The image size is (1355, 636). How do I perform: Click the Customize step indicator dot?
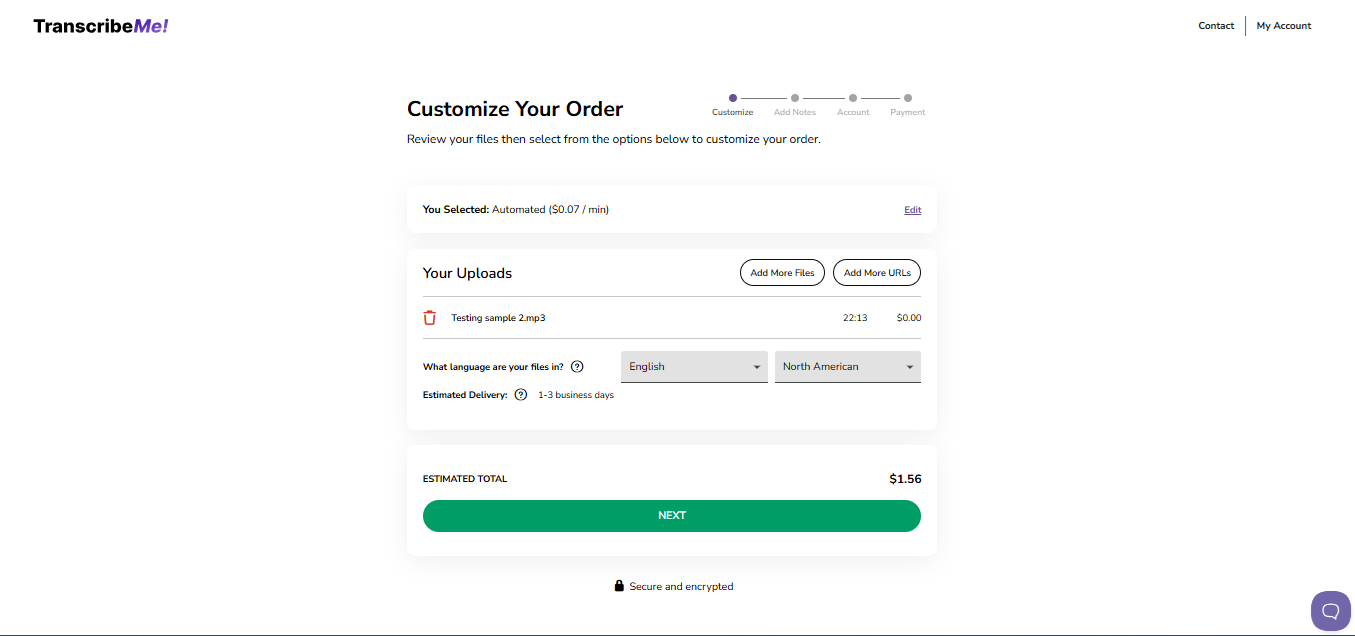point(733,97)
